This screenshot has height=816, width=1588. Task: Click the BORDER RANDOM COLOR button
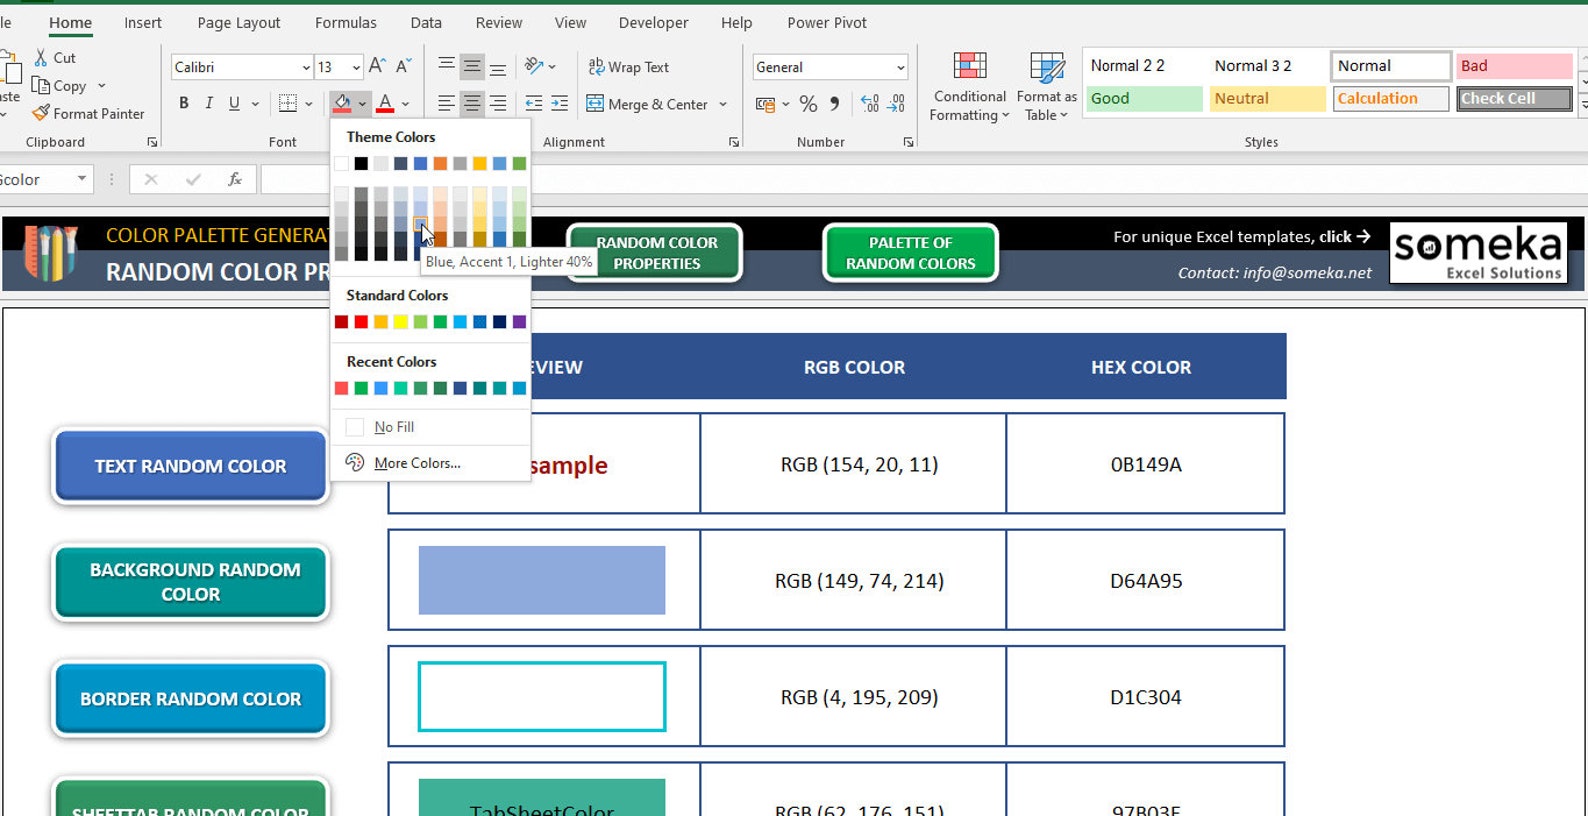pos(190,699)
